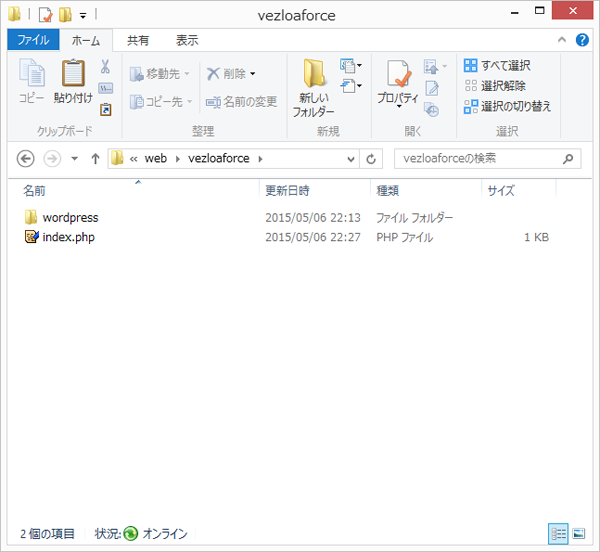This screenshot has height=552, width=600.
Task: Select the ホーム (Home) tab
Action: [x=86, y=40]
